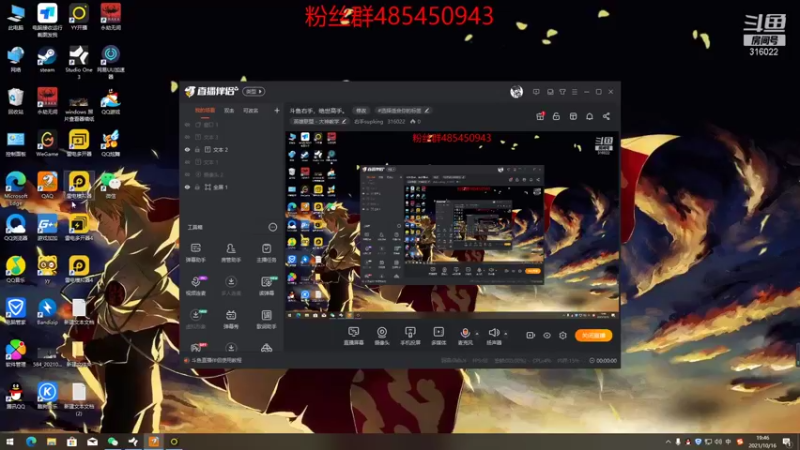Open the Microsoft Edge desktop shortcut
The width and height of the screenshot is (800, 450).
tap(16, 189)
